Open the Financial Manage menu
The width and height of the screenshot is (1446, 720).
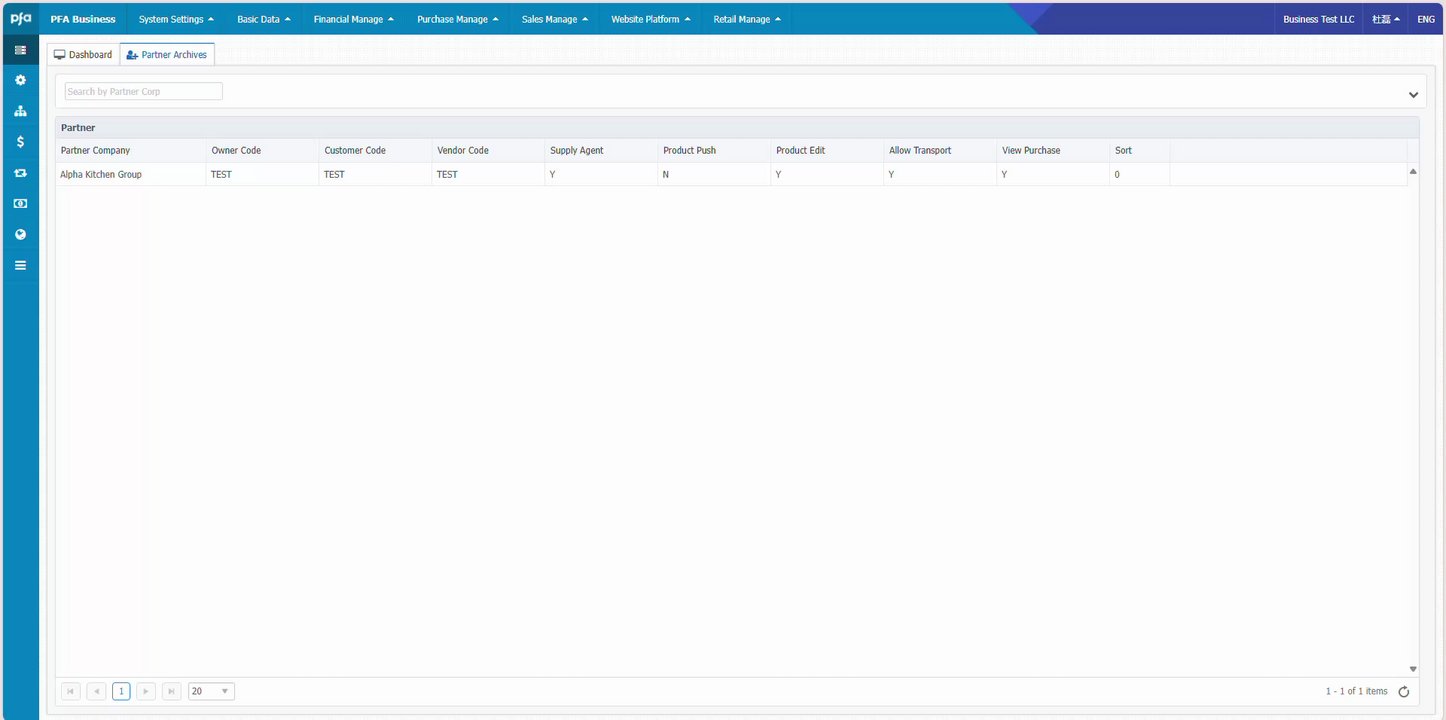pos(353,19)
